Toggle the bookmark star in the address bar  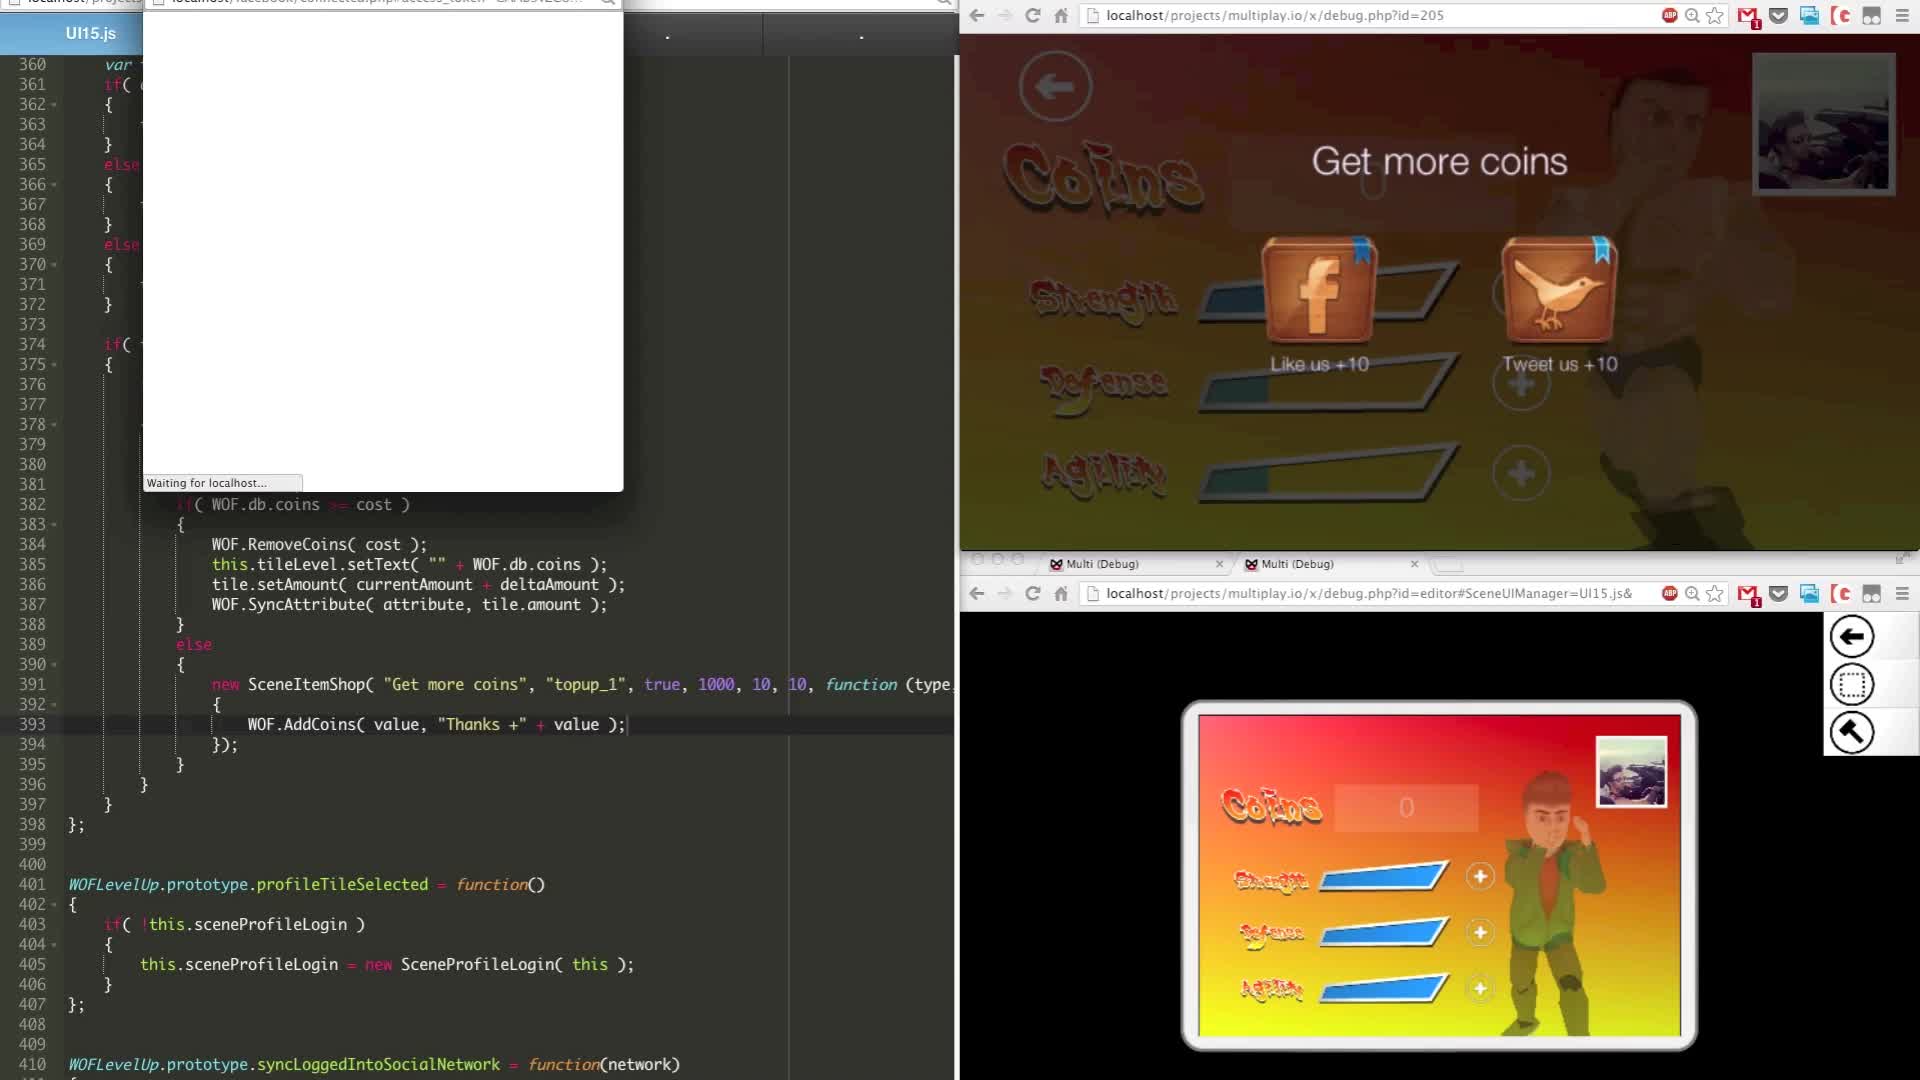[1716, 16]
